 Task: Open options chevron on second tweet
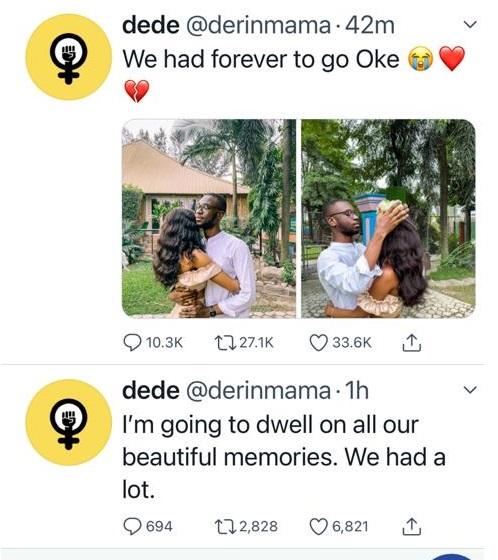tap(470, 390)
